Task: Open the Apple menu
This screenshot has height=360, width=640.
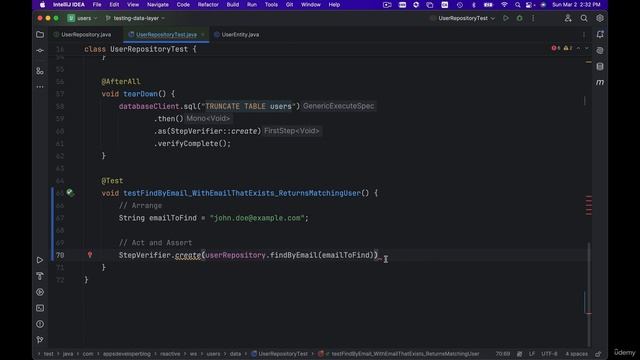Action: 42,5
